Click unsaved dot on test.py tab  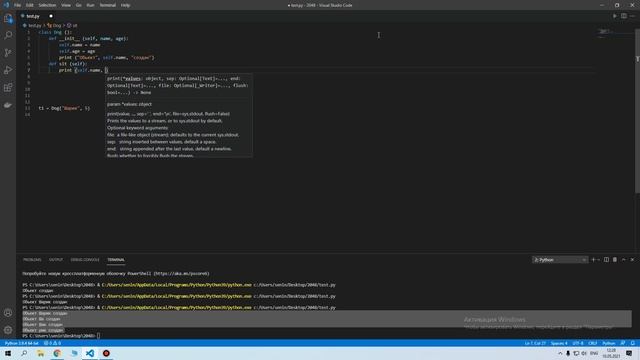[51, 16]
